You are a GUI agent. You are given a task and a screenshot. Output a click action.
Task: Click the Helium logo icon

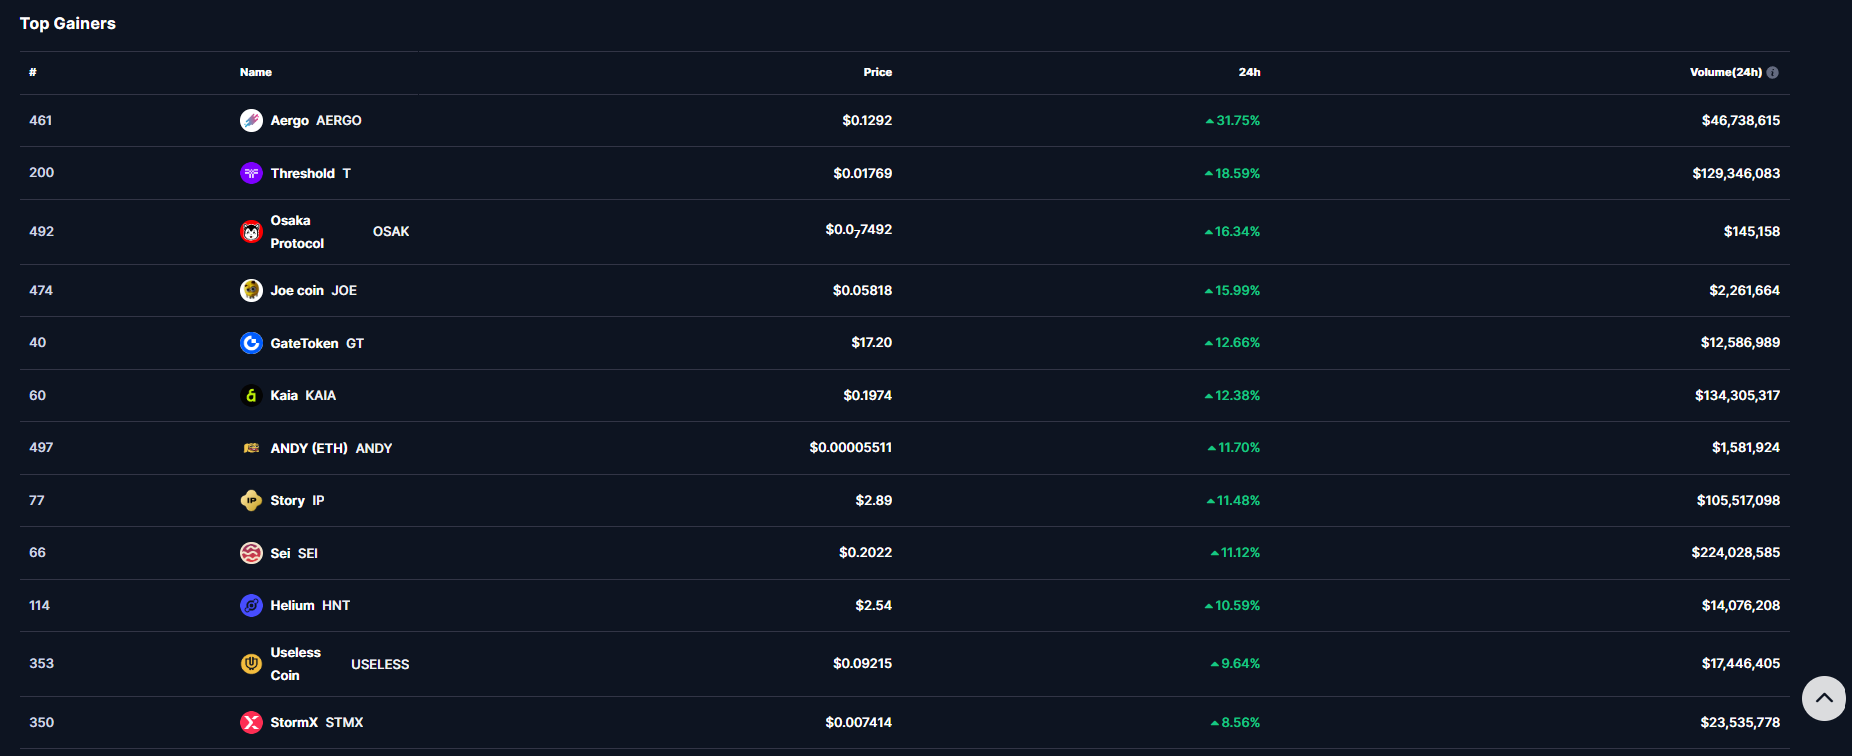click(251, 606)
